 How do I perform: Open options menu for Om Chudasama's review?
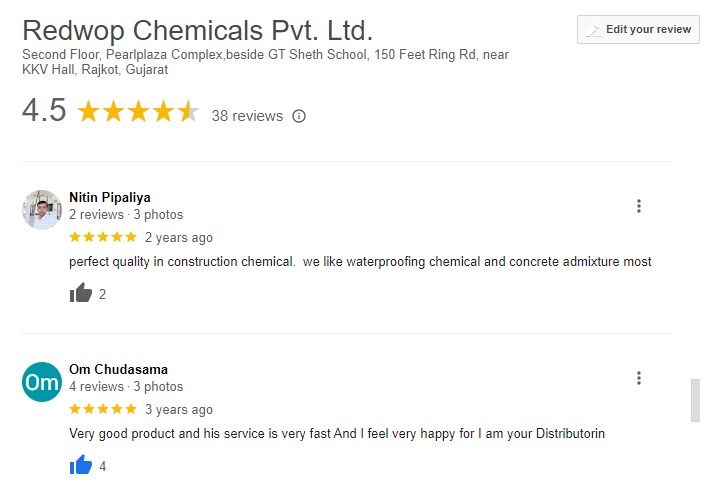coord(639,378)
